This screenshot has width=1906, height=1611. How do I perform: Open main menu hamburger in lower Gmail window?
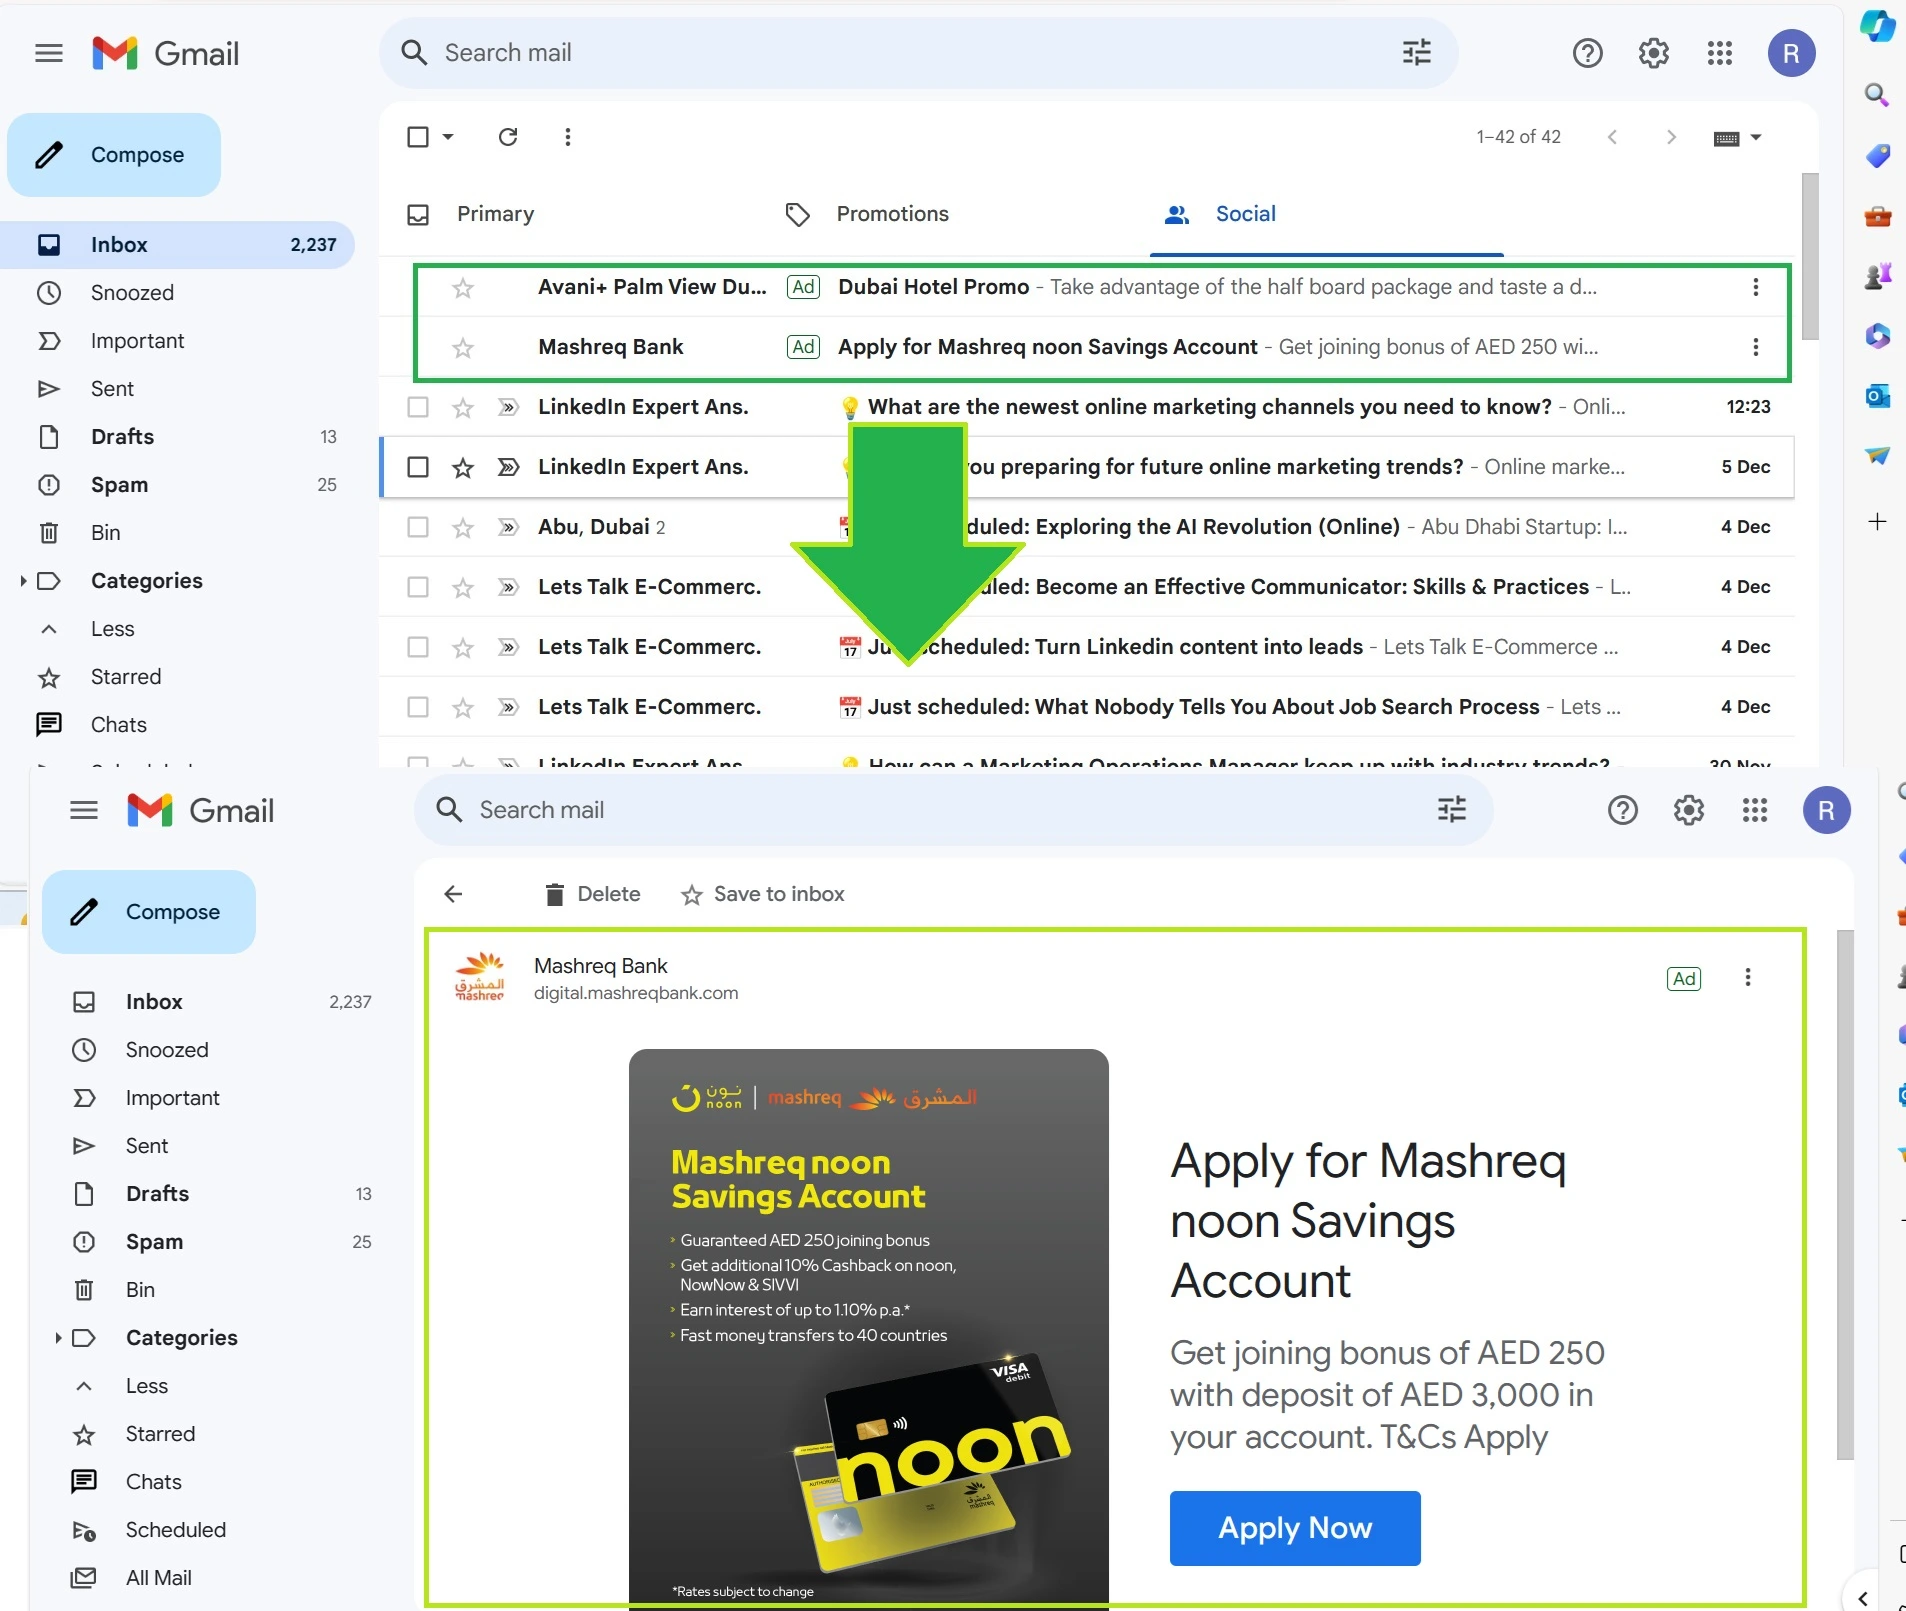[84, 810]
